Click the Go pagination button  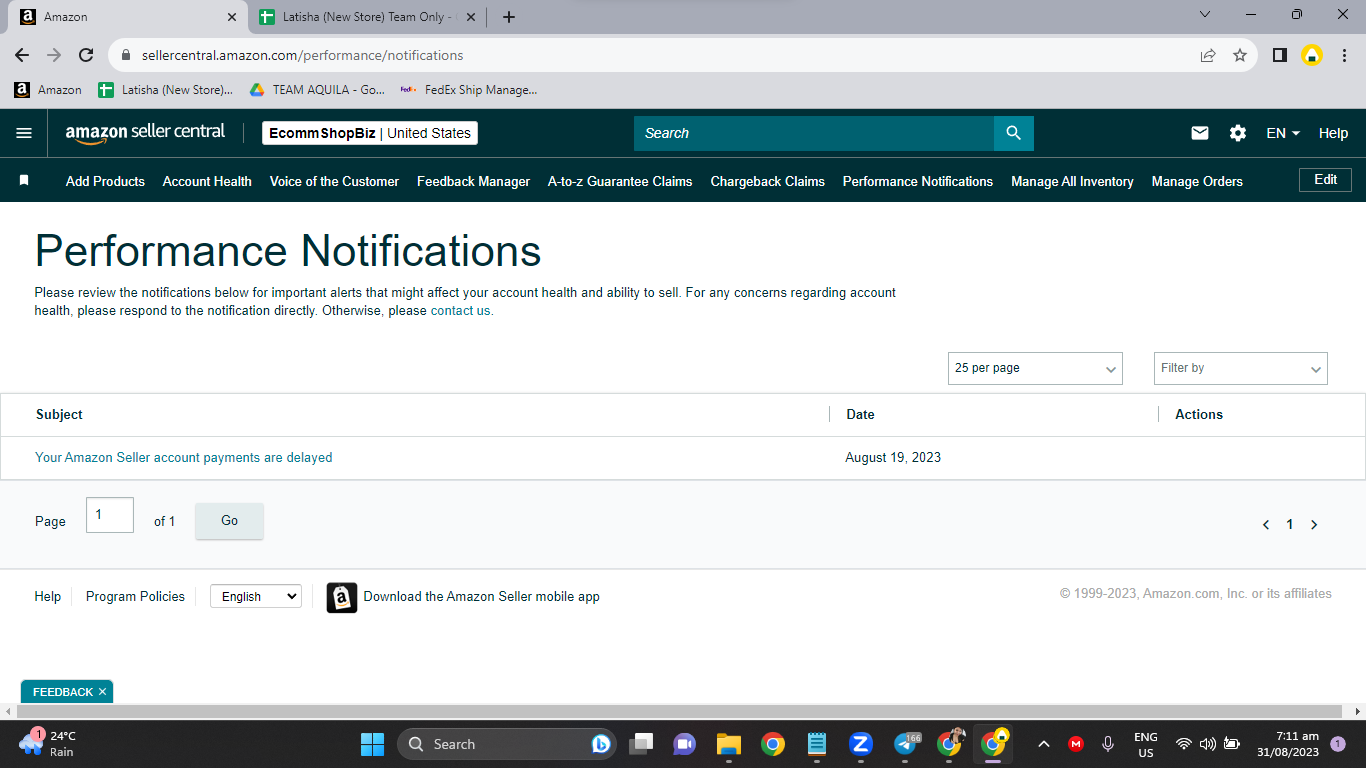(x=229, y=521)
